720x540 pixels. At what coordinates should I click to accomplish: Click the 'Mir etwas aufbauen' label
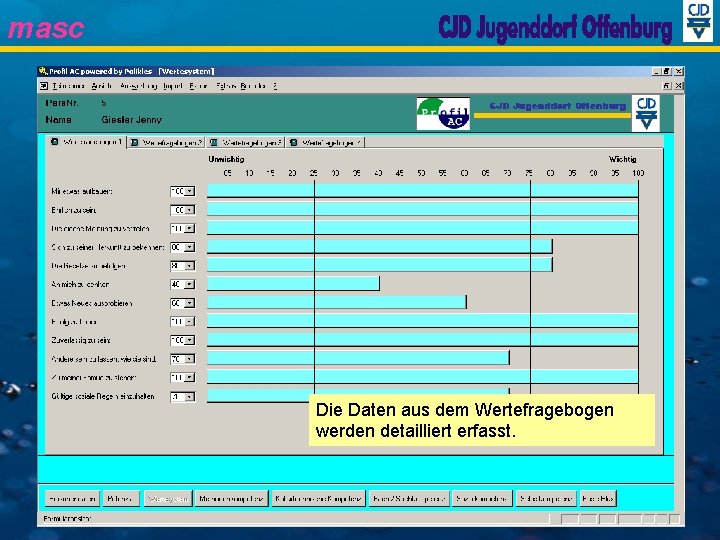(x=82, y=191)
